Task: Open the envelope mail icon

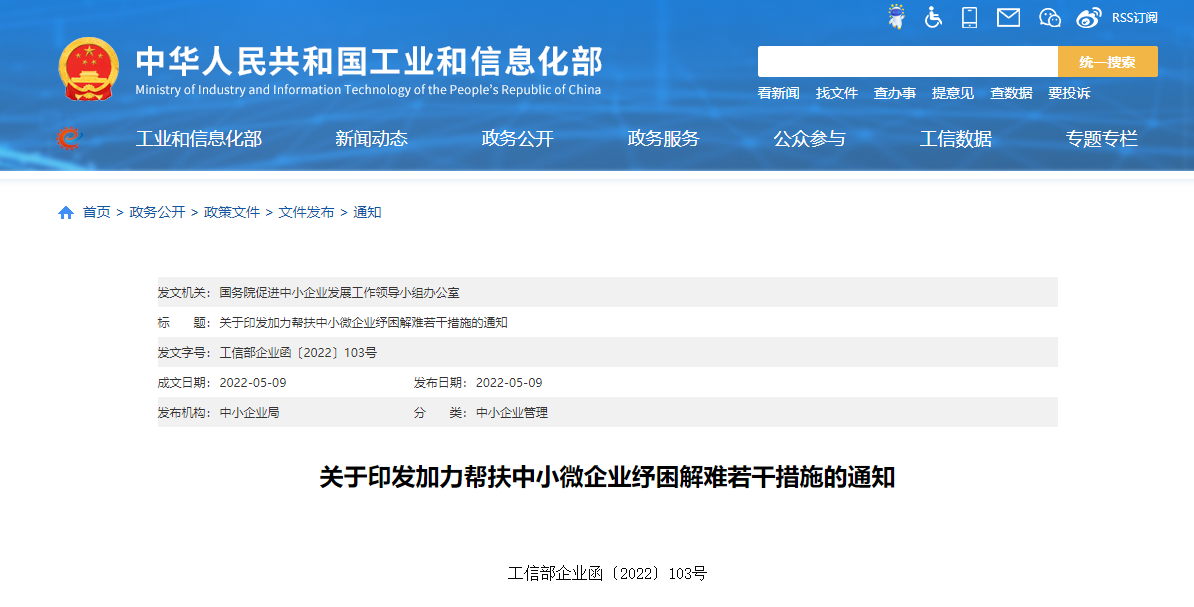Action: [x=1008, y=17]
